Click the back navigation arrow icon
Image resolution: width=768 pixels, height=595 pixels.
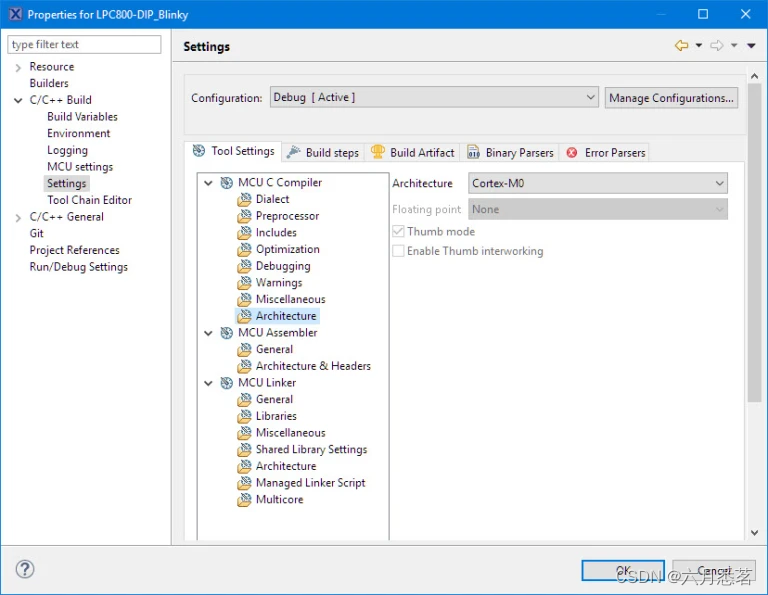681,46
